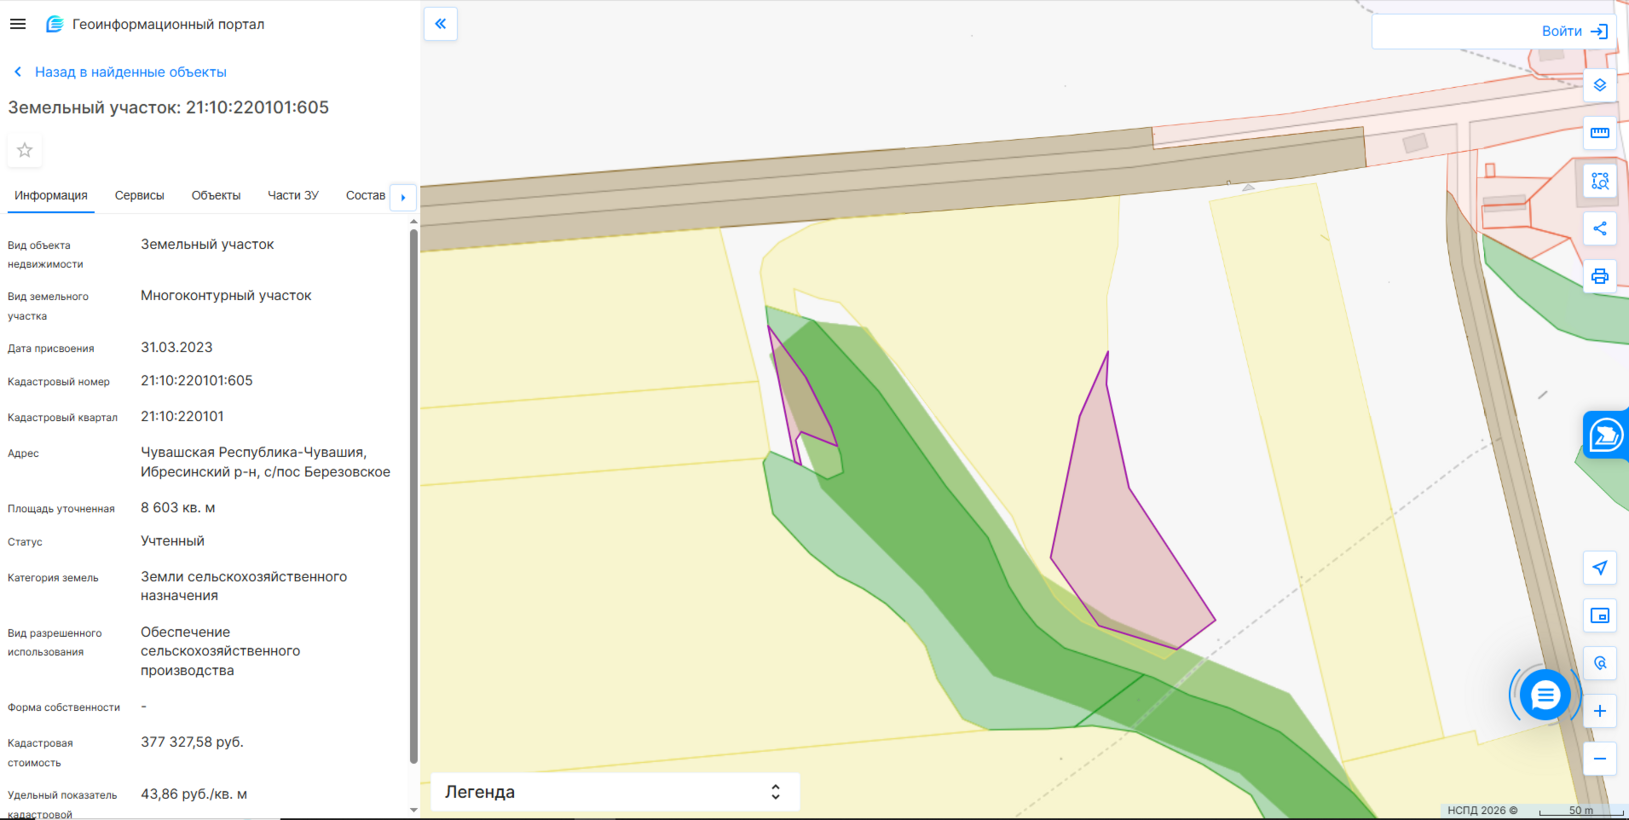
Task: Activate the ruler measurement tool
Action: pyautogui.click(x=1599, y=133)
